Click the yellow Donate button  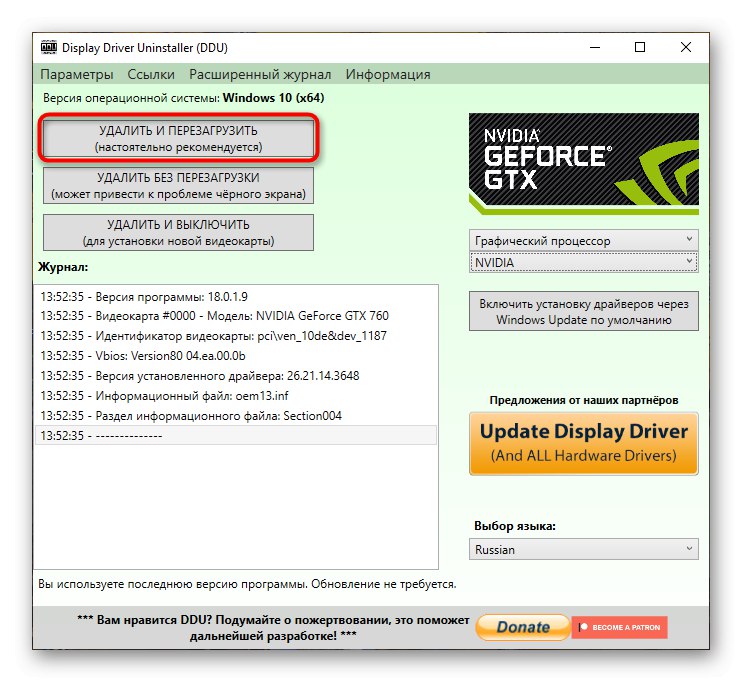tap(522, 627)
